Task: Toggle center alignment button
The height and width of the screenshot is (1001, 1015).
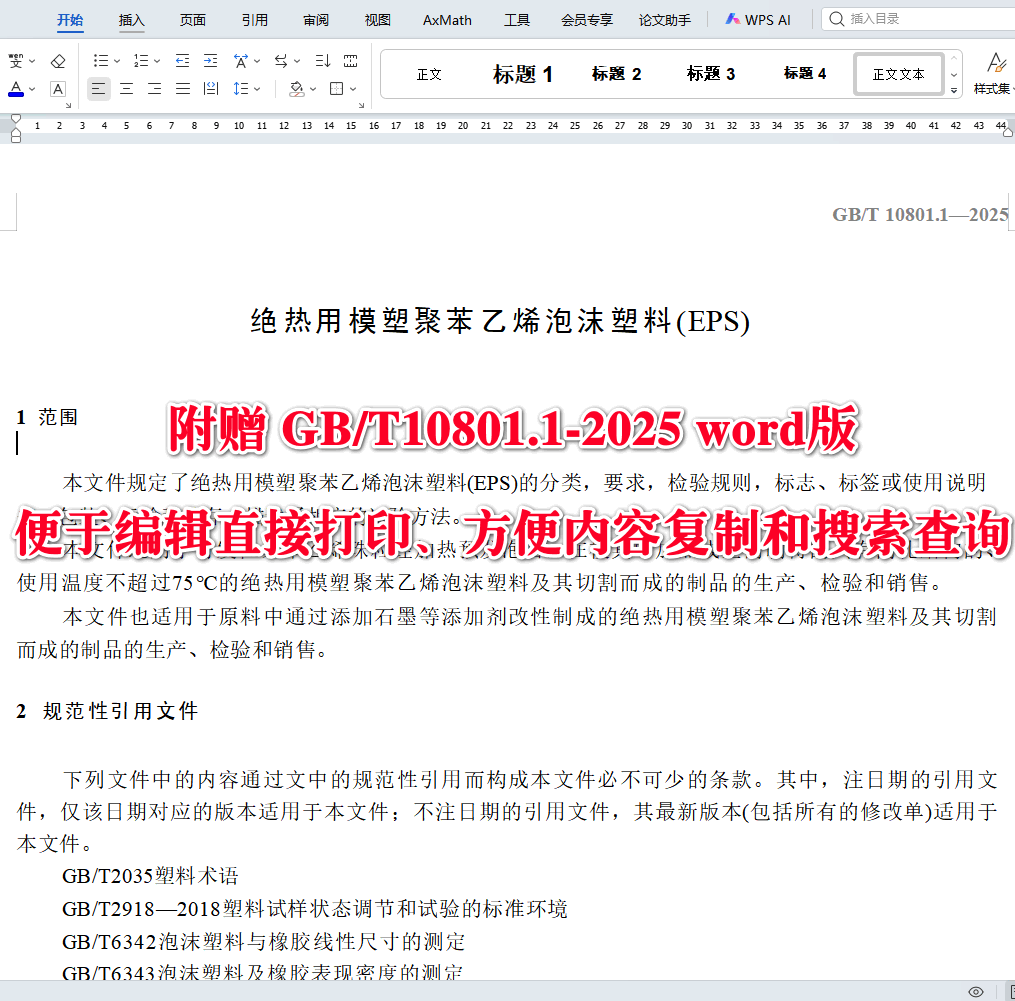Action: pyautogui.click(x=127, y=89)
